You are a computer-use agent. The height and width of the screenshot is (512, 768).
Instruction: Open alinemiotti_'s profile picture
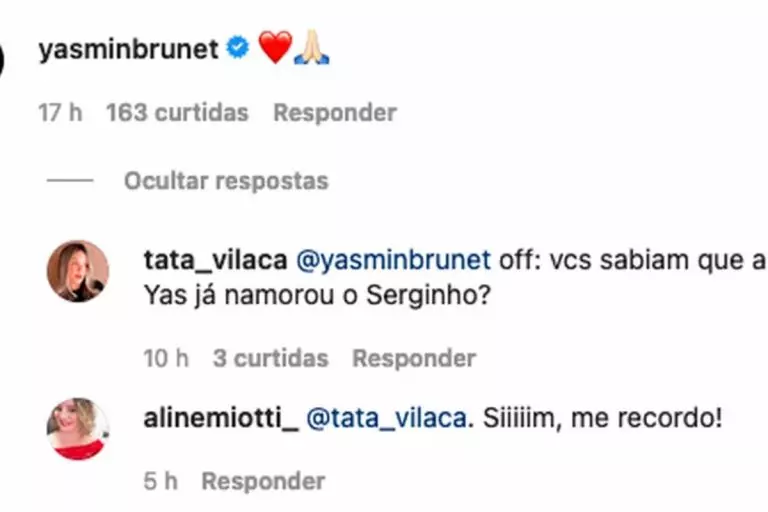(78, 429)
